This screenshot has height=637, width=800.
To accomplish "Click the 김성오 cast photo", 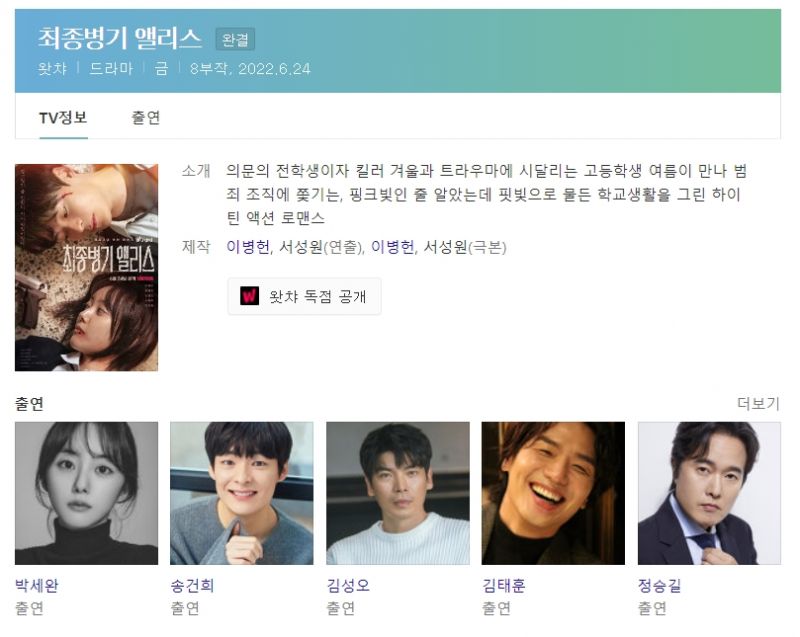I will pyautogui.click(x=398, y=493).
